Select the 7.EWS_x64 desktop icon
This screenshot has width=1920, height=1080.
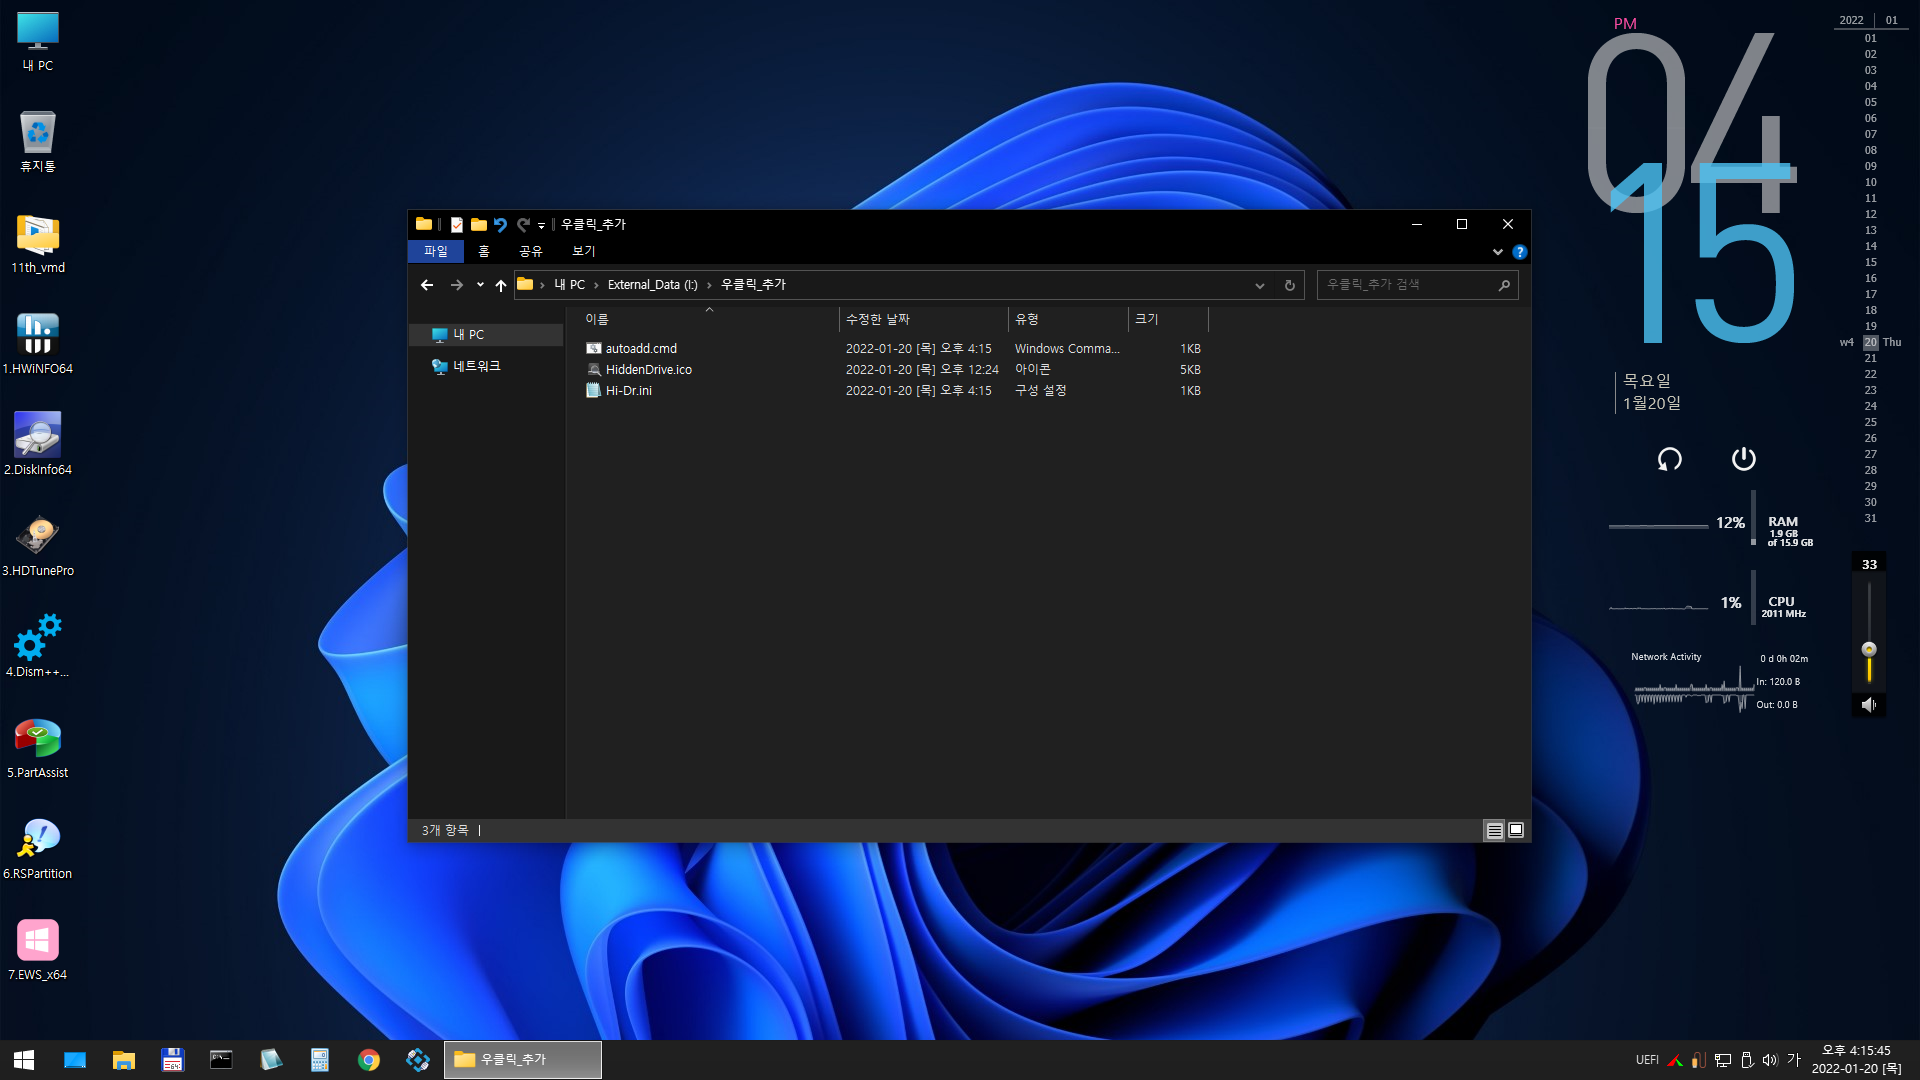38,949
